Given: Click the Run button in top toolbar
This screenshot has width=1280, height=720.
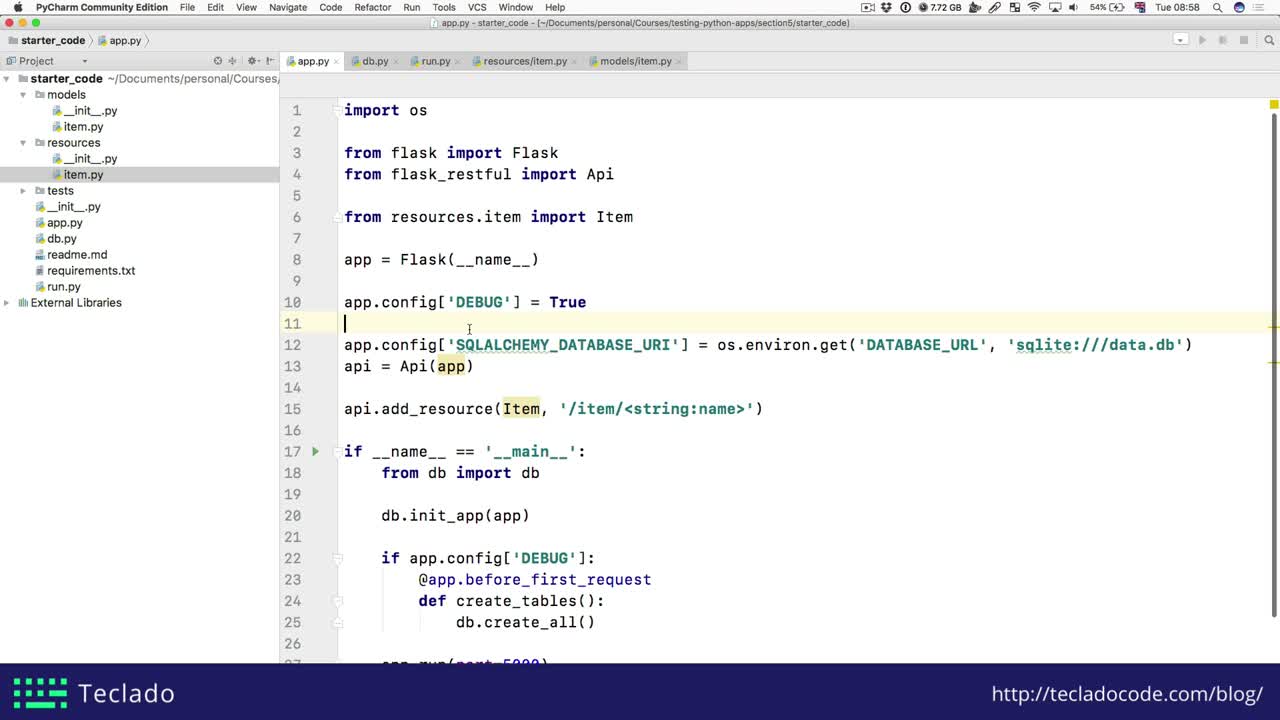Looking at the screenshot, I should (1202, 40).
